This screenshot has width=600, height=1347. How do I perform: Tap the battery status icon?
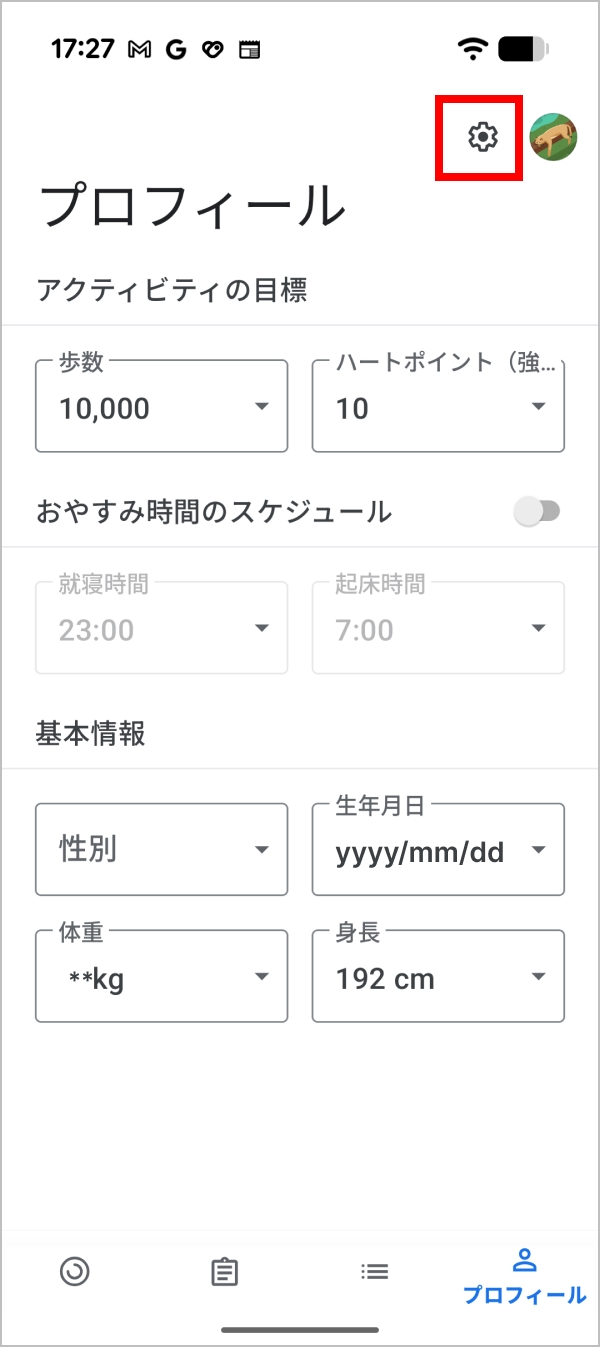tap(523, 48)
